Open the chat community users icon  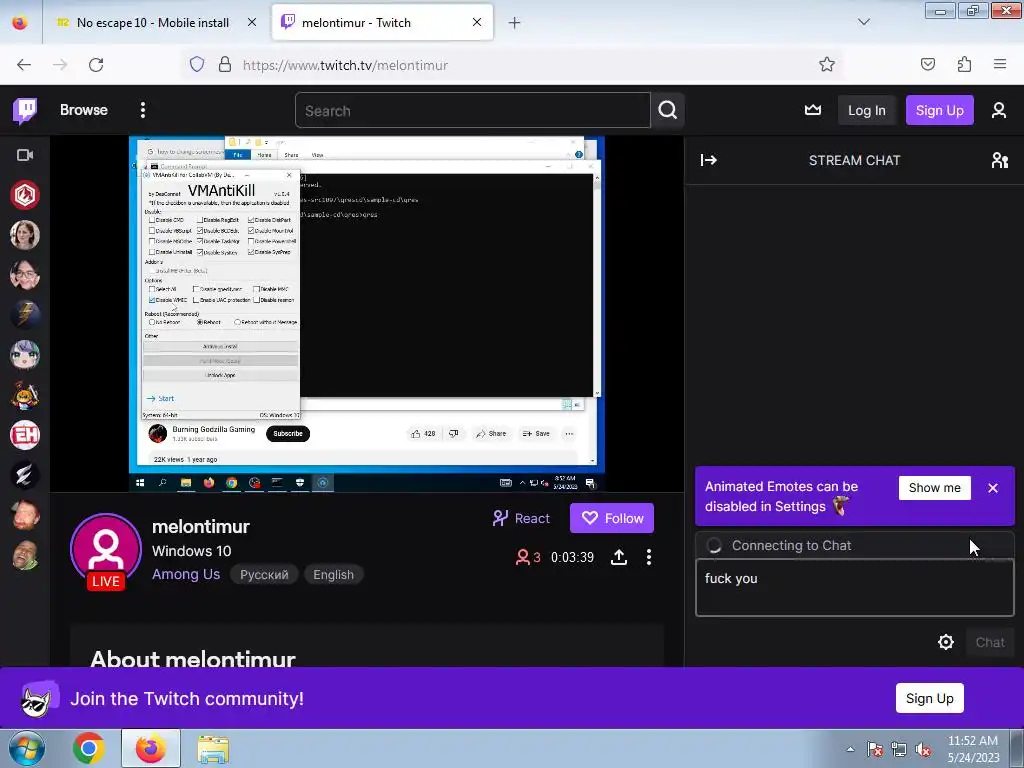[x=999, y=160]
